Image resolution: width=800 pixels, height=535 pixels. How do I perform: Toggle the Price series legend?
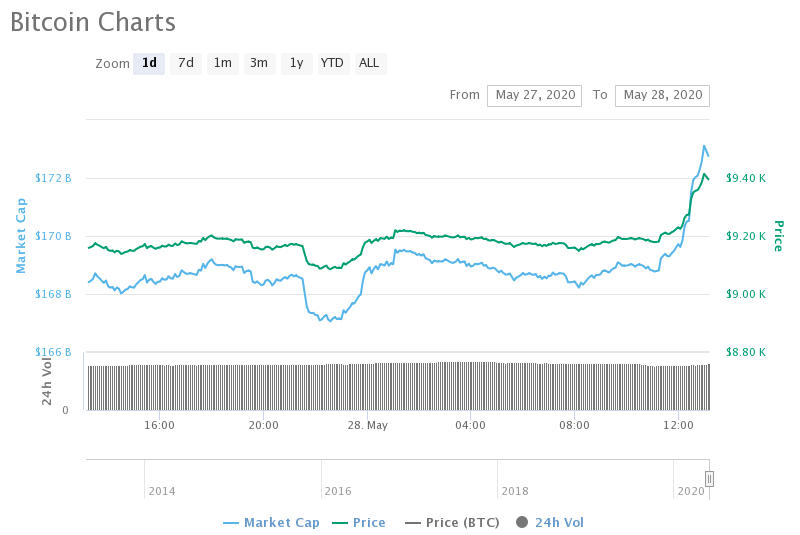[359, 523]
